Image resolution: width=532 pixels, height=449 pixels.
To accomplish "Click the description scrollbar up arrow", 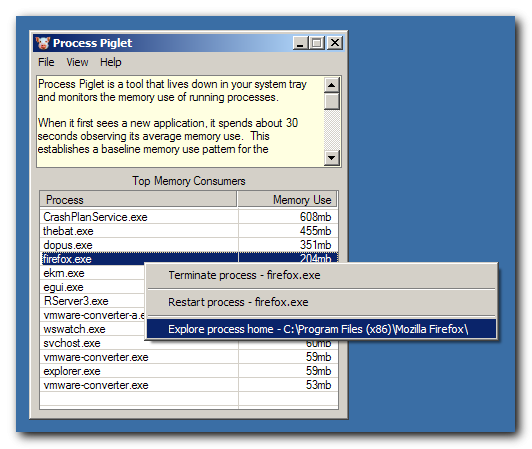I will (x=332, y=85).
